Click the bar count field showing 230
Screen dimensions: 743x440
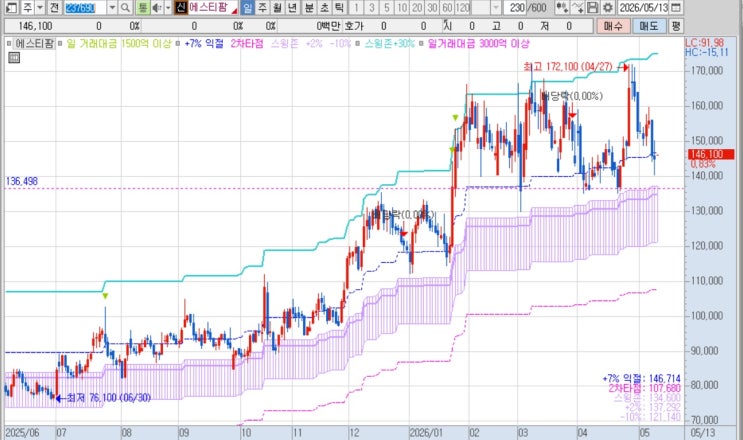click(516, 8)
